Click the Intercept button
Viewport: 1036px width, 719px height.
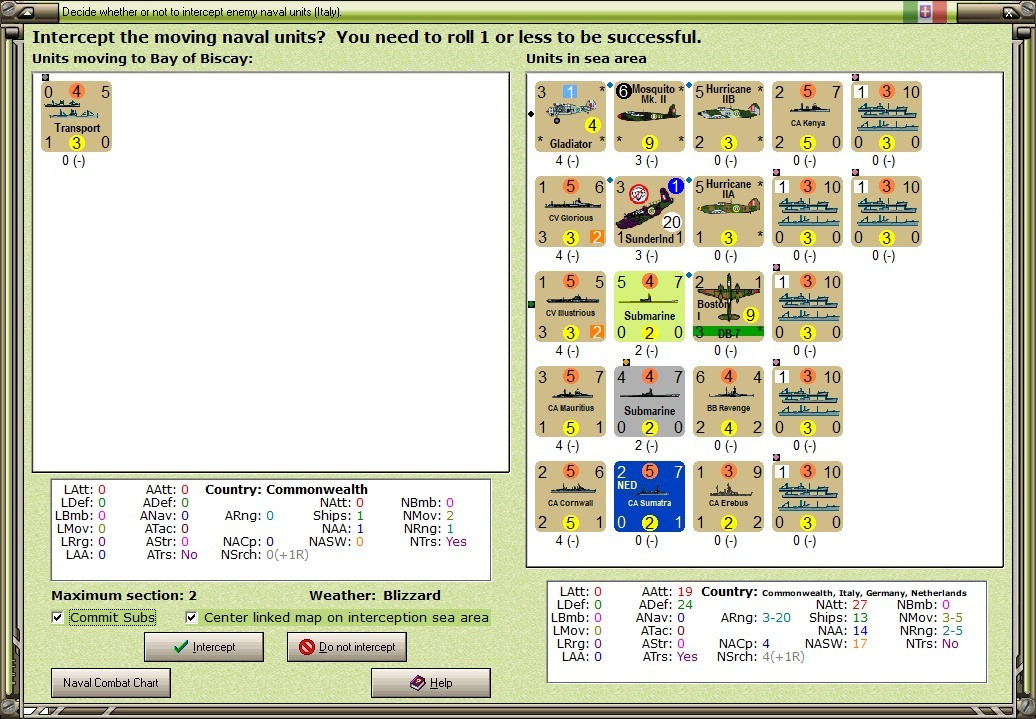(x=204, y=647)
